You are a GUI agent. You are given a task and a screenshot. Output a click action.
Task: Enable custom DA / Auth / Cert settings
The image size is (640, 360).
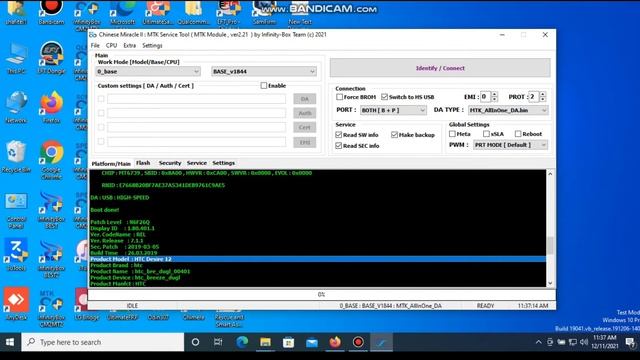point(264,86)
